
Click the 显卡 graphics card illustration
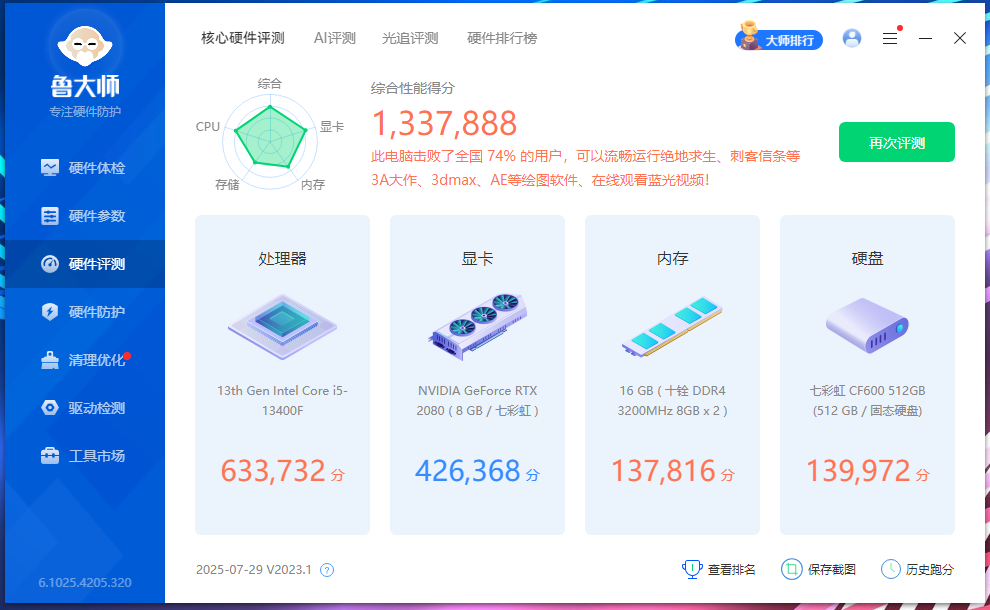click(x=477, y=327)
